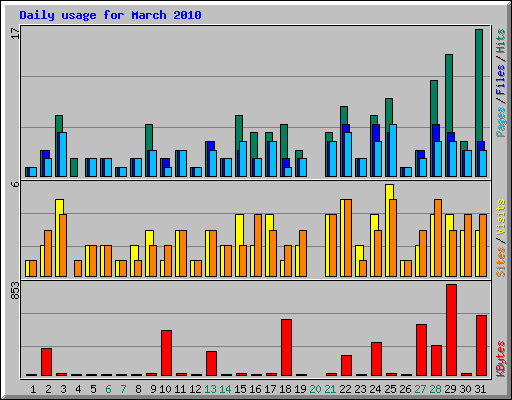Viewport: 512px width, 400px height.
Task: Click the green day 7 axis label
Action: 123,389
